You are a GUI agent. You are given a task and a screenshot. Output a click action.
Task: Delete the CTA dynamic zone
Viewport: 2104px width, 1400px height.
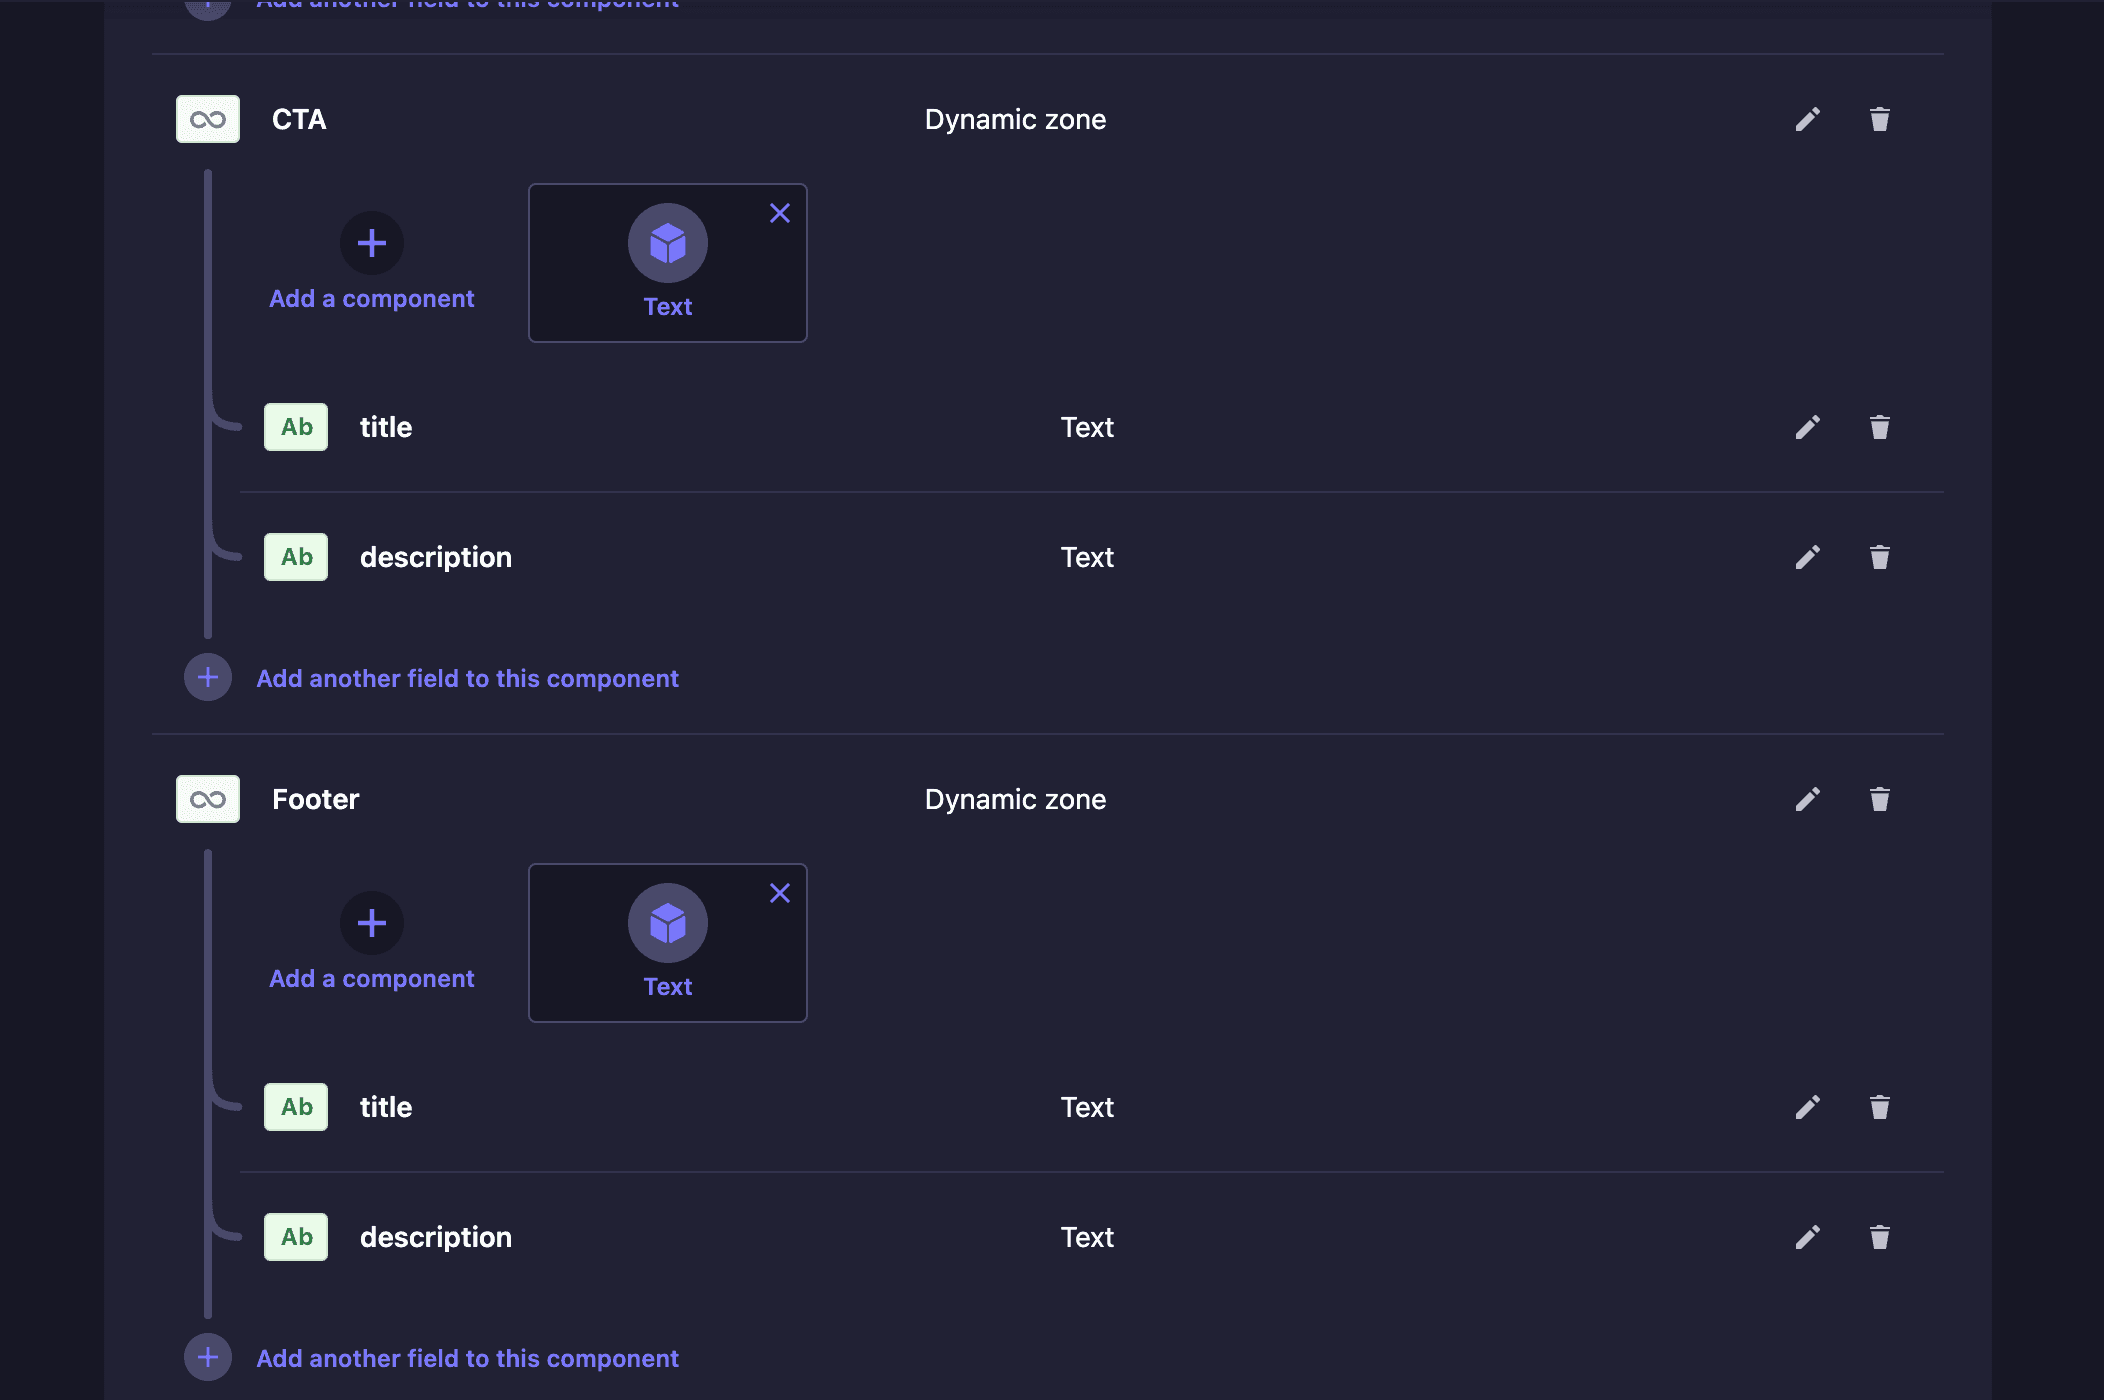click(x=1879, y=120)
